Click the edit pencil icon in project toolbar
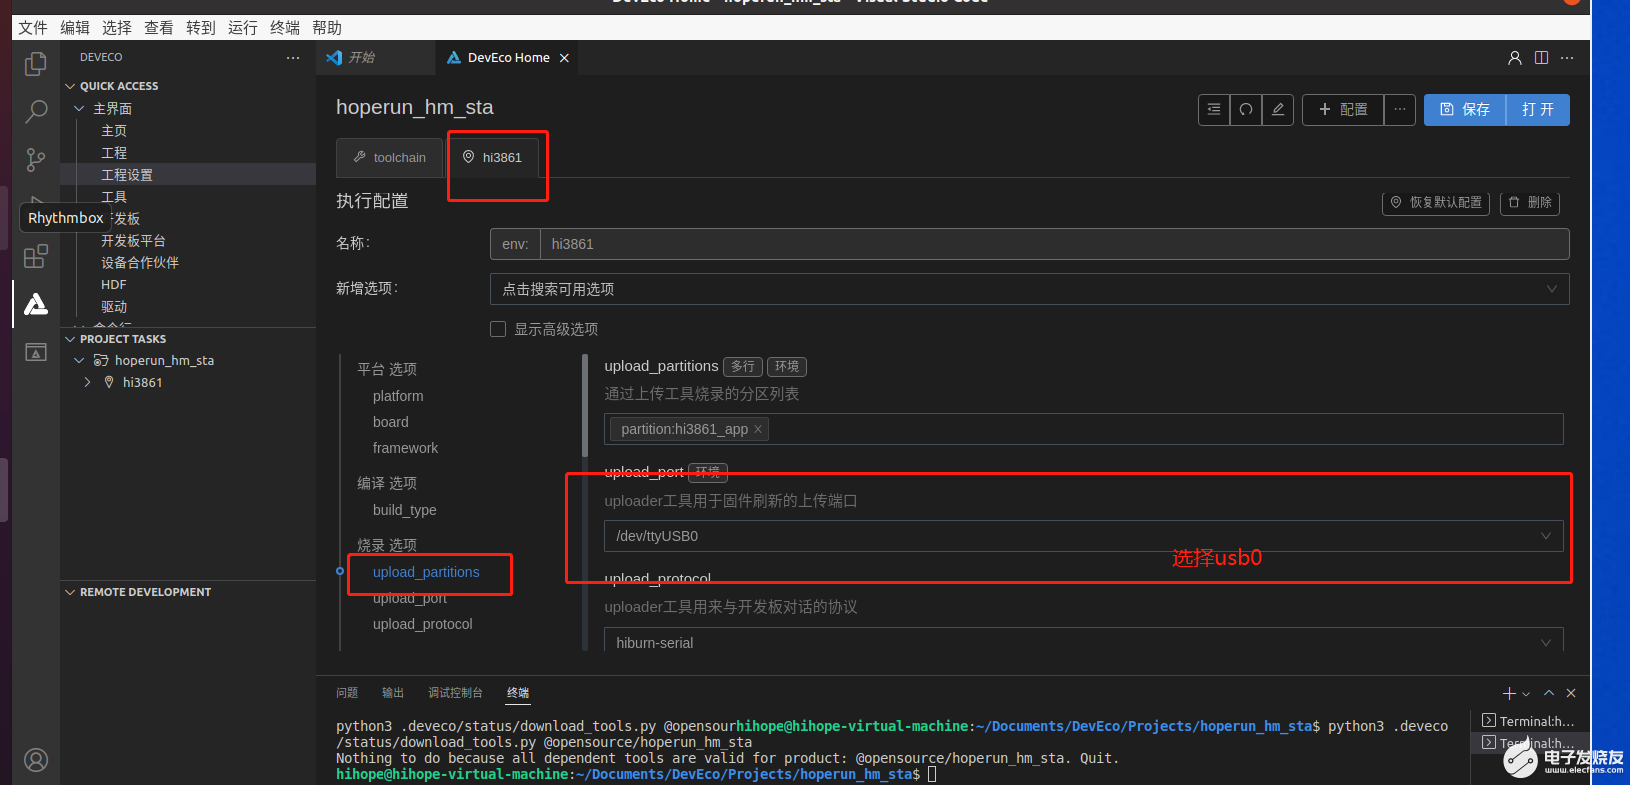 point(1278,110)
